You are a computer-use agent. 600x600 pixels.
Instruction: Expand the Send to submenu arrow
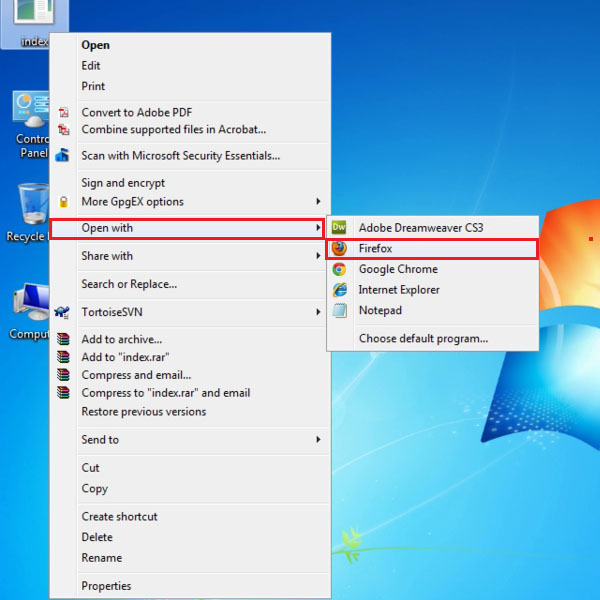point(318,439)
